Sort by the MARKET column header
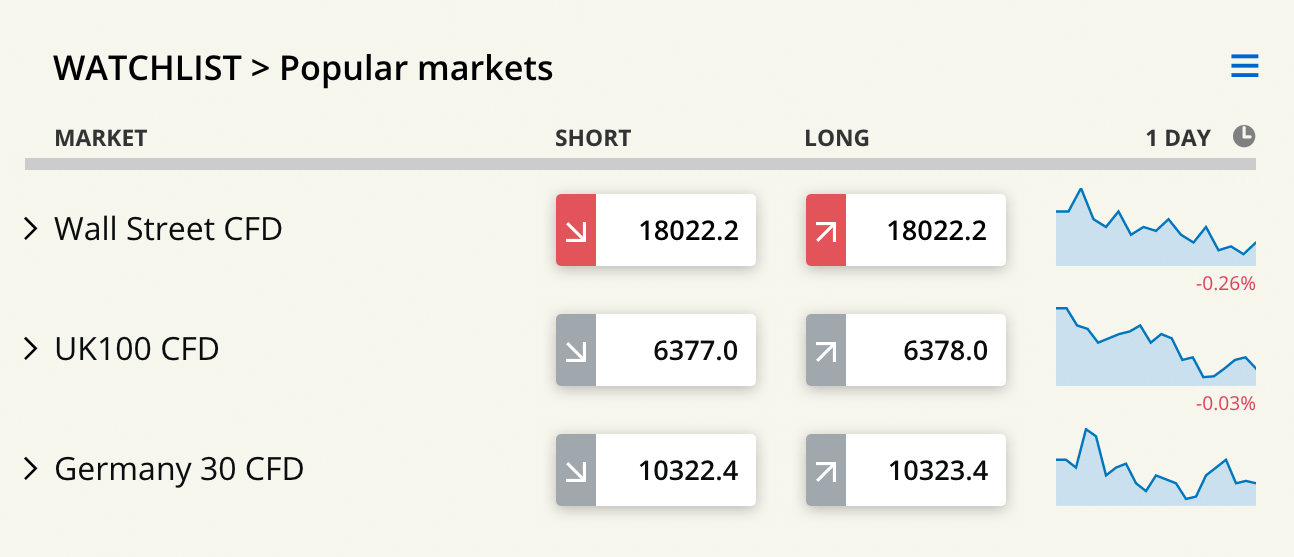 click(100, 138)
